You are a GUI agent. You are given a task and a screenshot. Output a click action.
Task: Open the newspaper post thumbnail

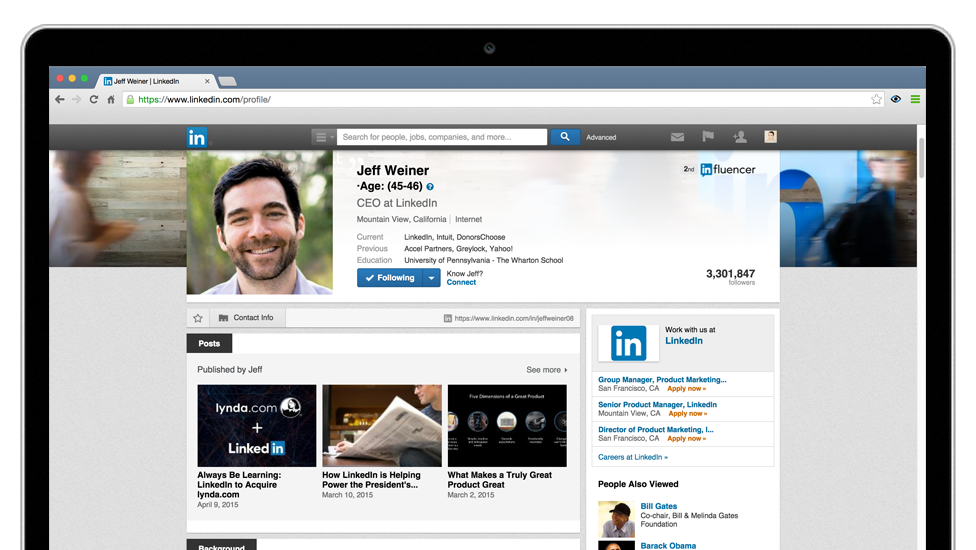[382, 426]
